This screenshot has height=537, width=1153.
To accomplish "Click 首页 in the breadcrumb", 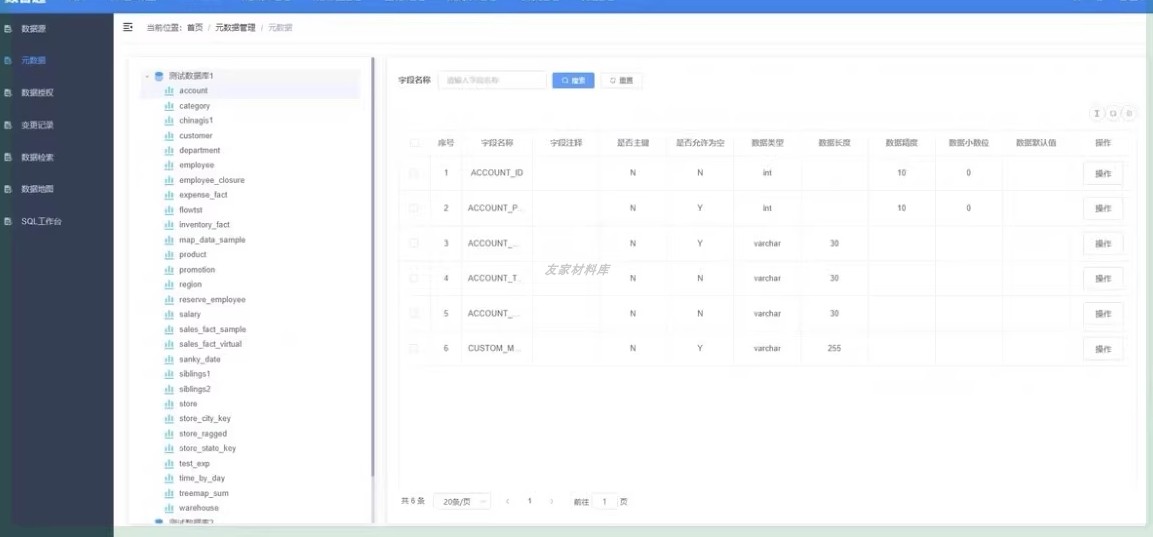I will (195, 27).
